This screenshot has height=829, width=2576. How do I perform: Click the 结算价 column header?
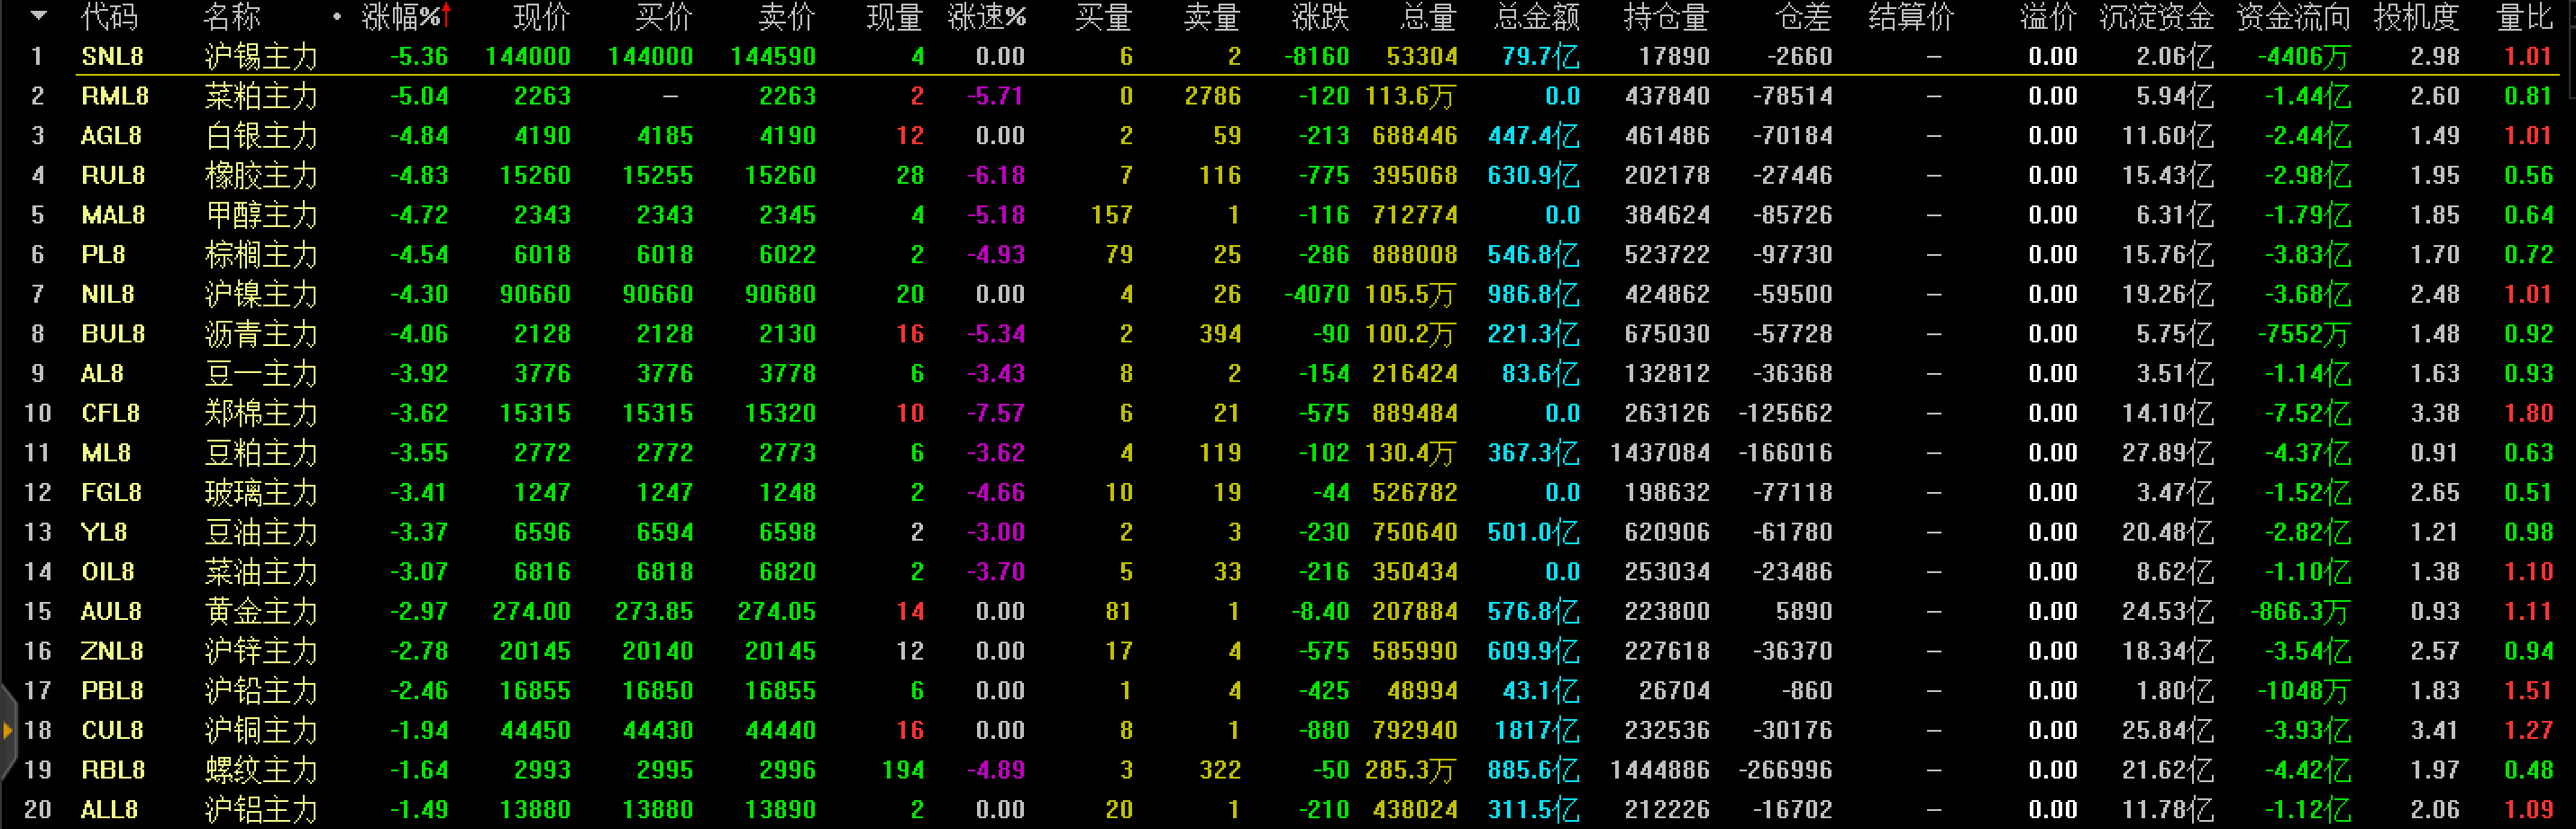pyautogui.click(x=1912, y=17)
